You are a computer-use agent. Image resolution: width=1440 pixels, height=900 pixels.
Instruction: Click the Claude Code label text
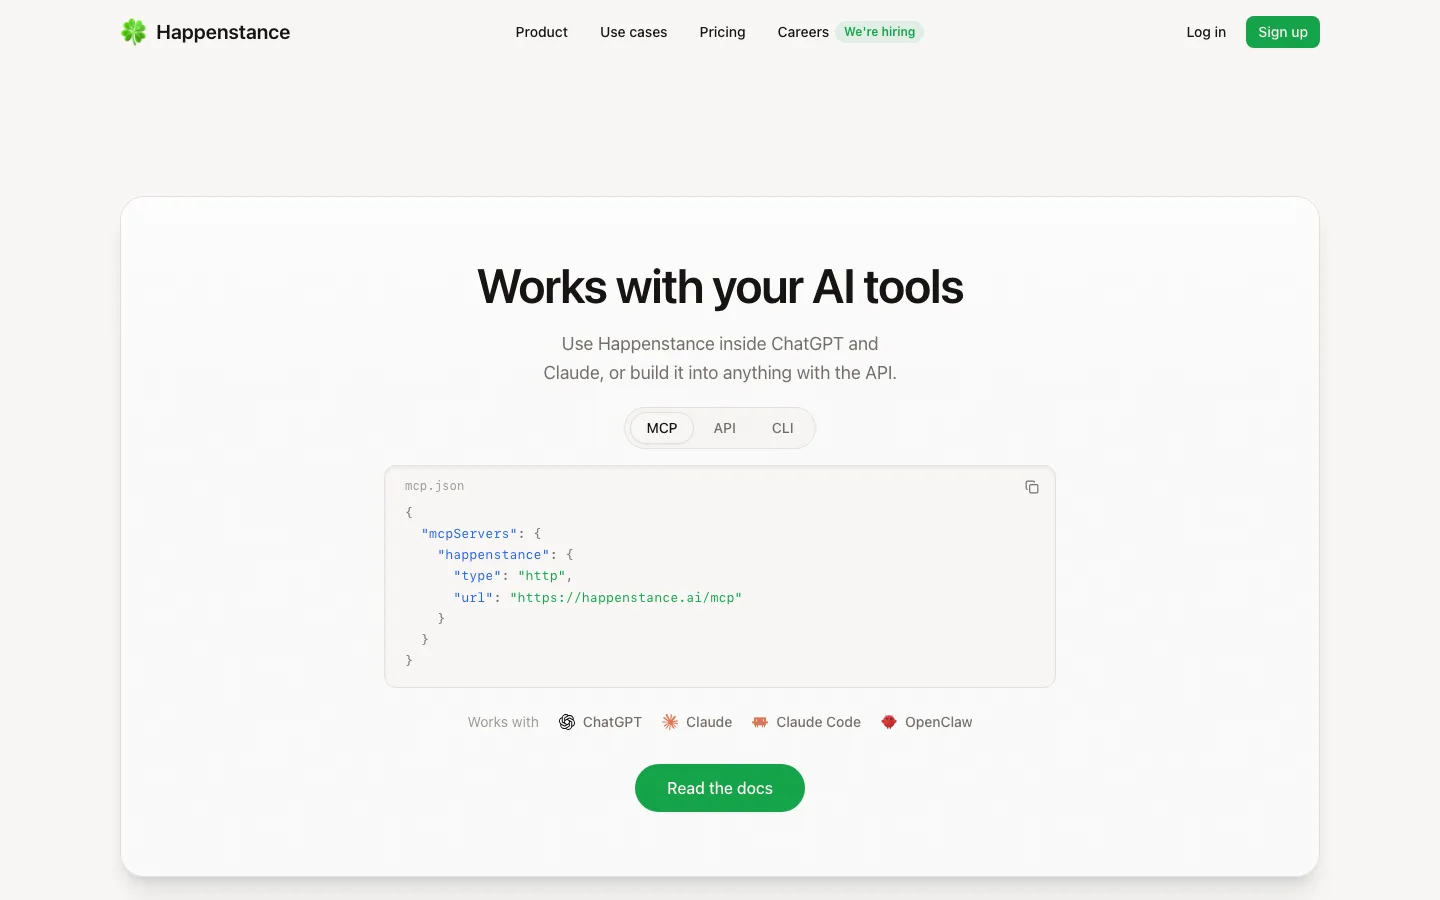point(818,722)
